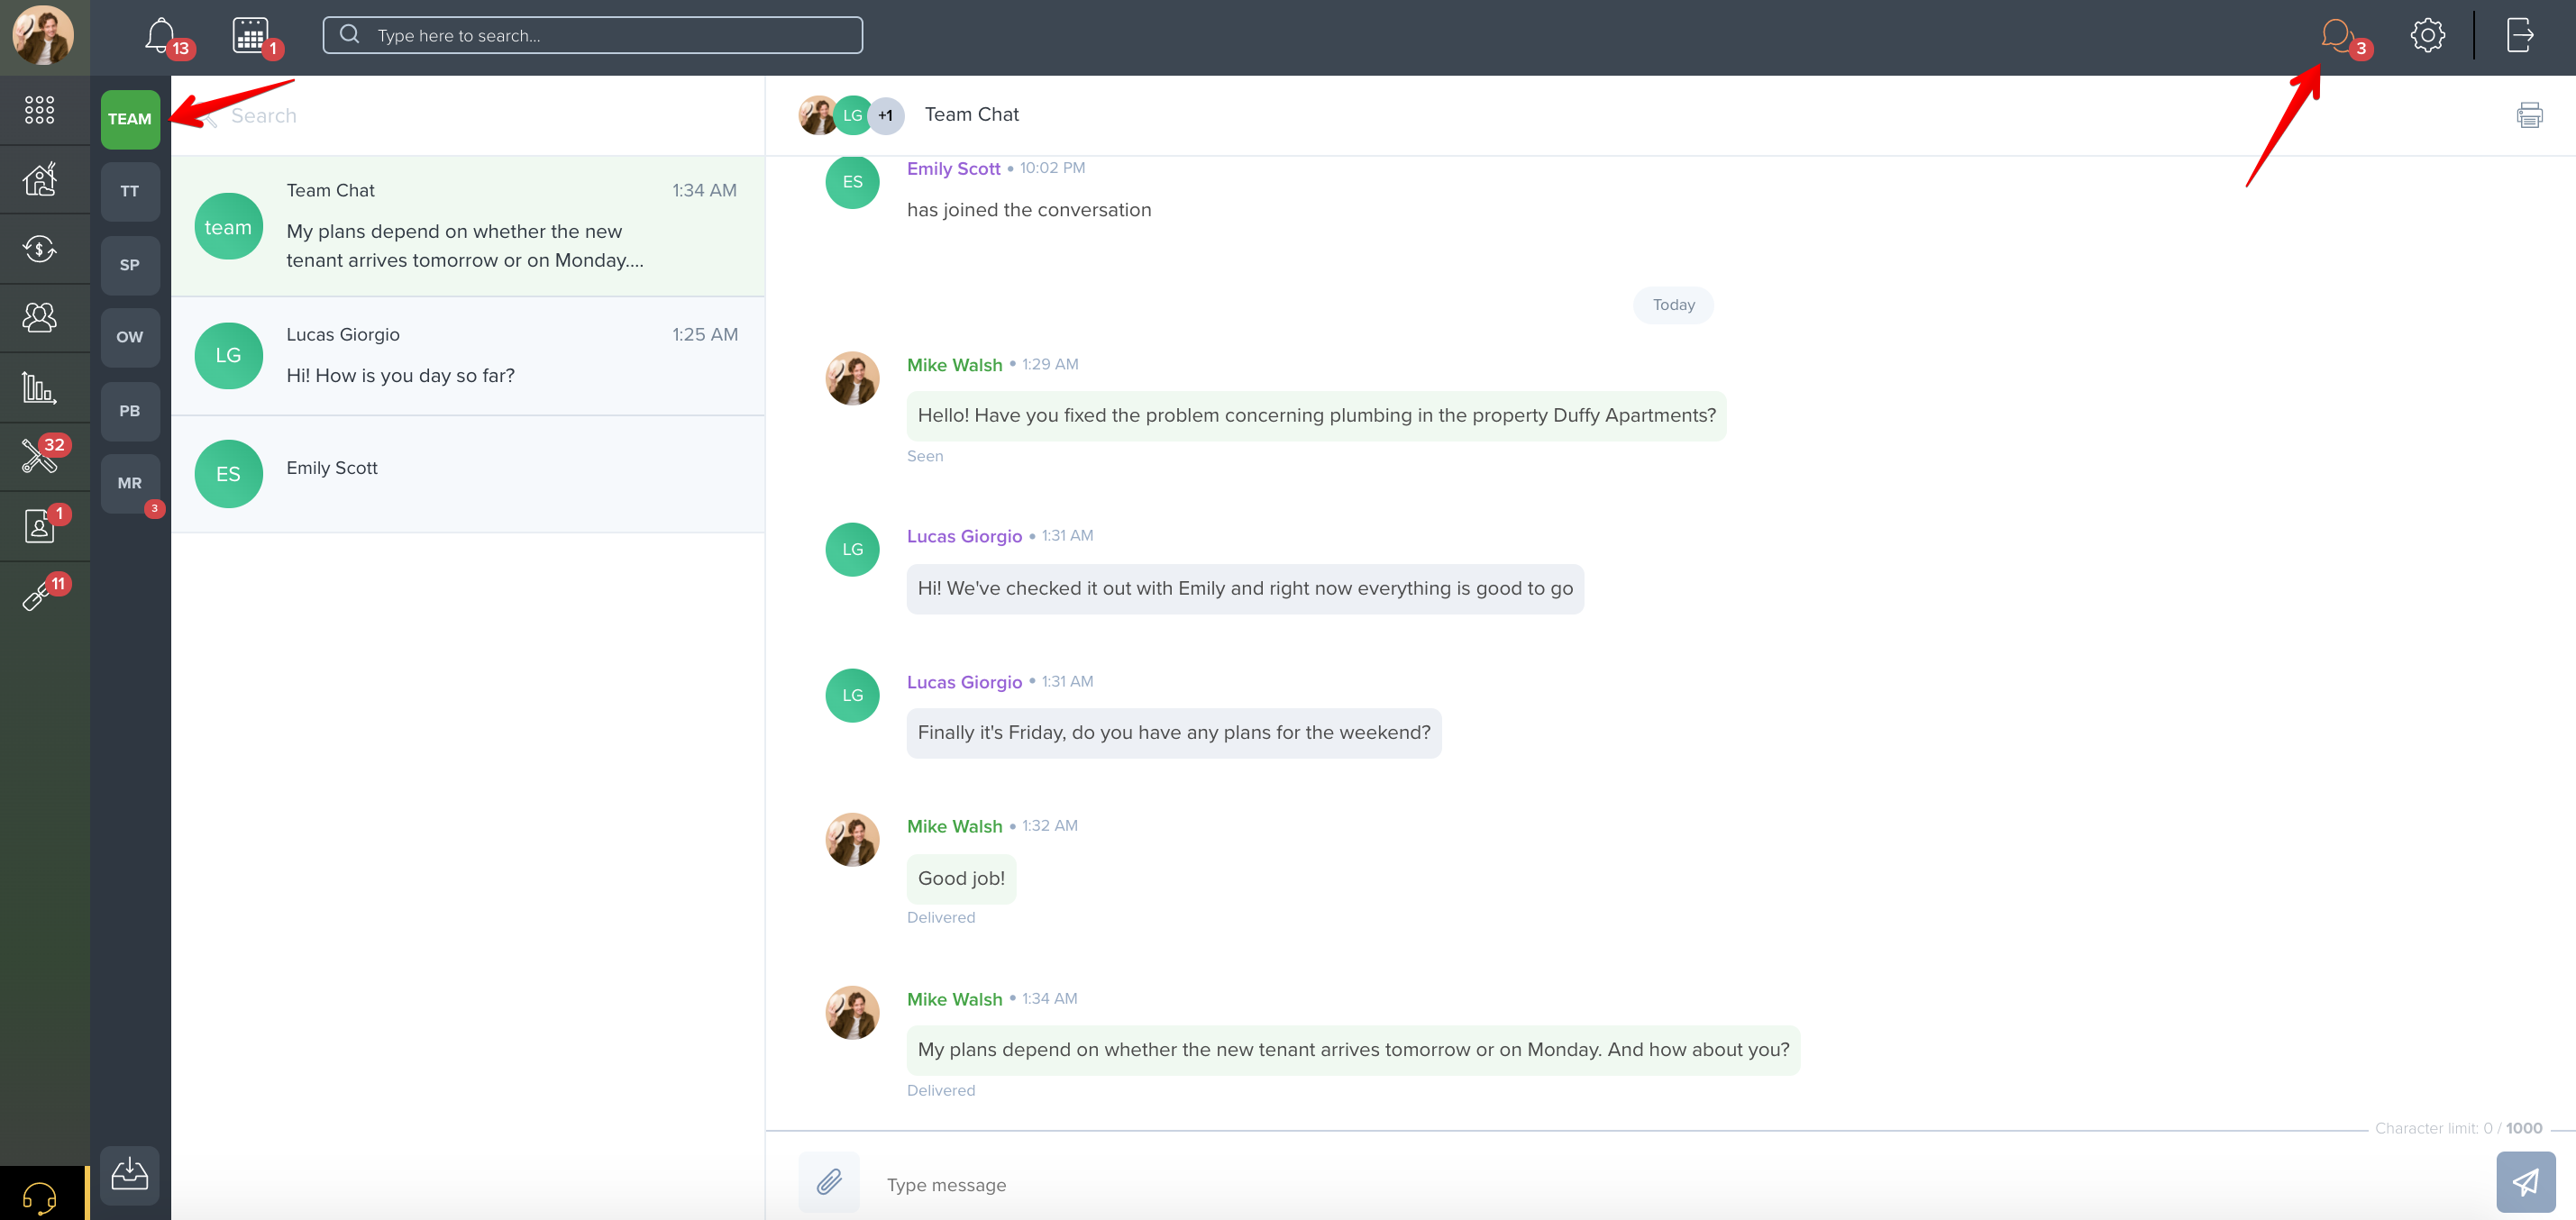
Task: Click the Today date separator
Action: [x=1673, y=305]
